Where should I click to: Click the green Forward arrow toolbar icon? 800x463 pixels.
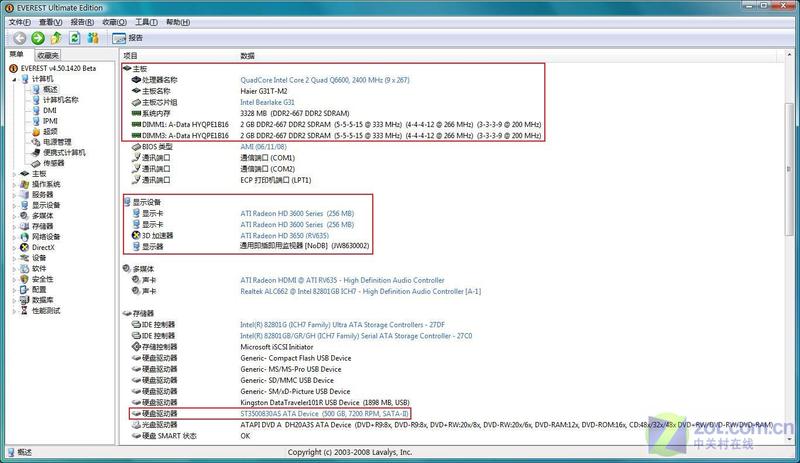point(38,38)
